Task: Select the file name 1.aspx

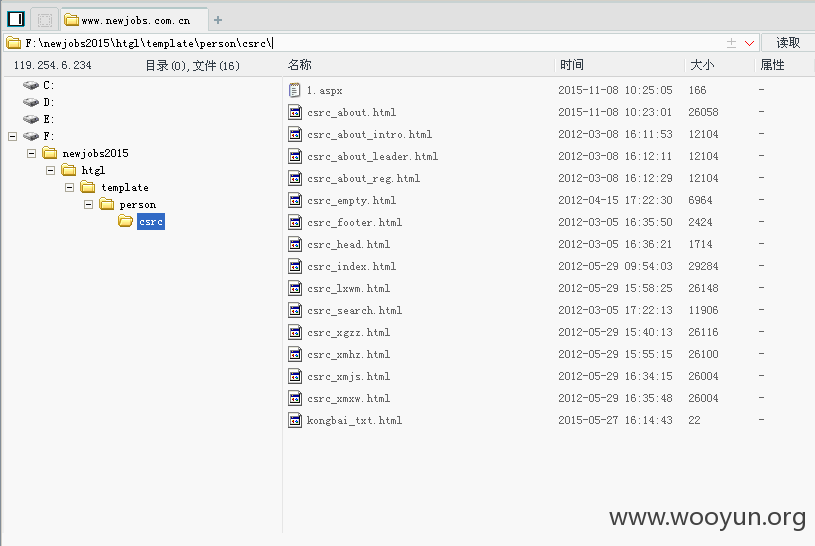Action: coord(324,90)
